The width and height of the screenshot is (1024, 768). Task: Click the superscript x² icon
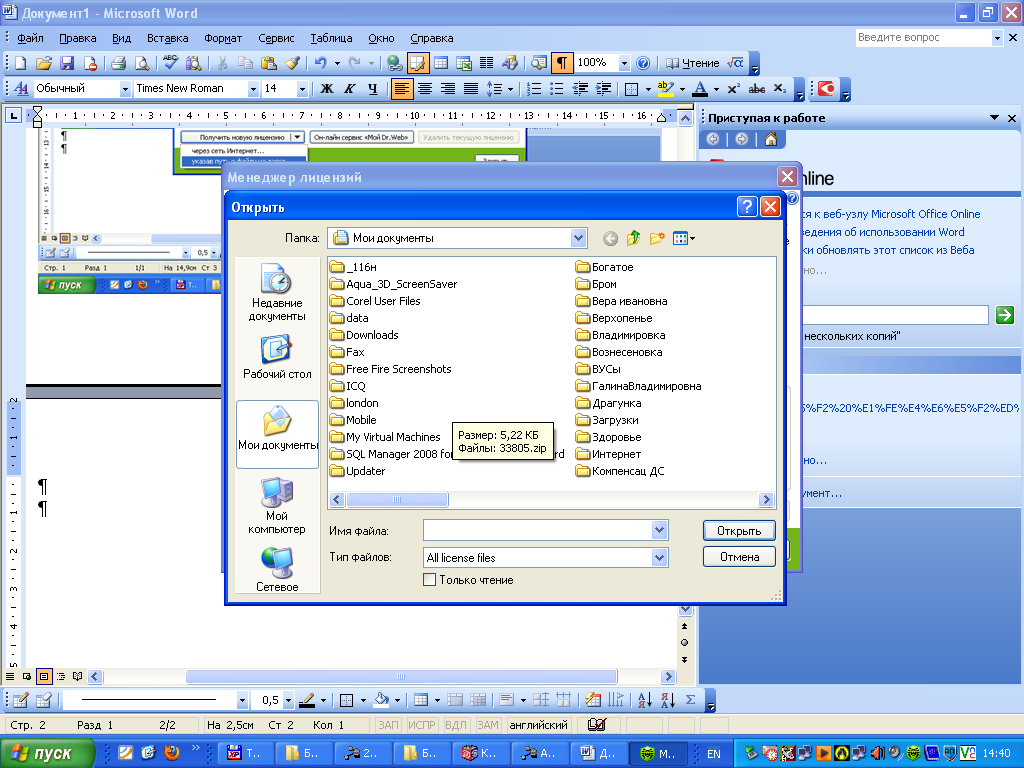tap(733, 89)
